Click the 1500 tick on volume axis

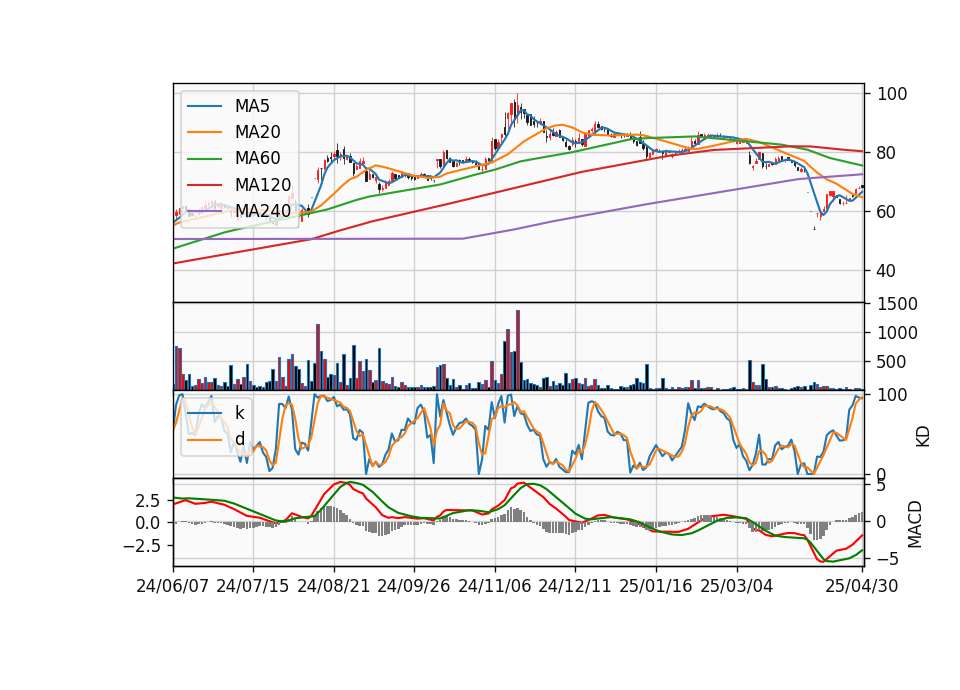click(x=897, y=304)
